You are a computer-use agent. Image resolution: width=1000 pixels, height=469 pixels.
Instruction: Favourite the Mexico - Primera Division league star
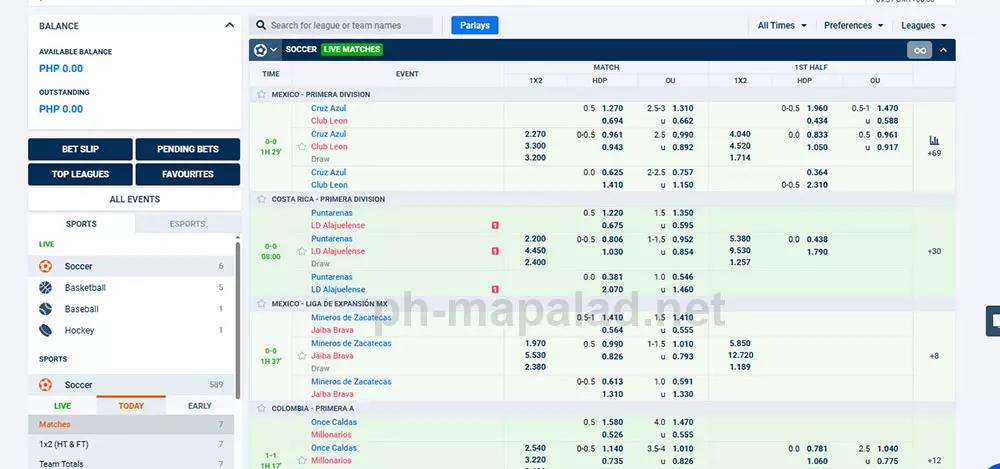(261, 94)
